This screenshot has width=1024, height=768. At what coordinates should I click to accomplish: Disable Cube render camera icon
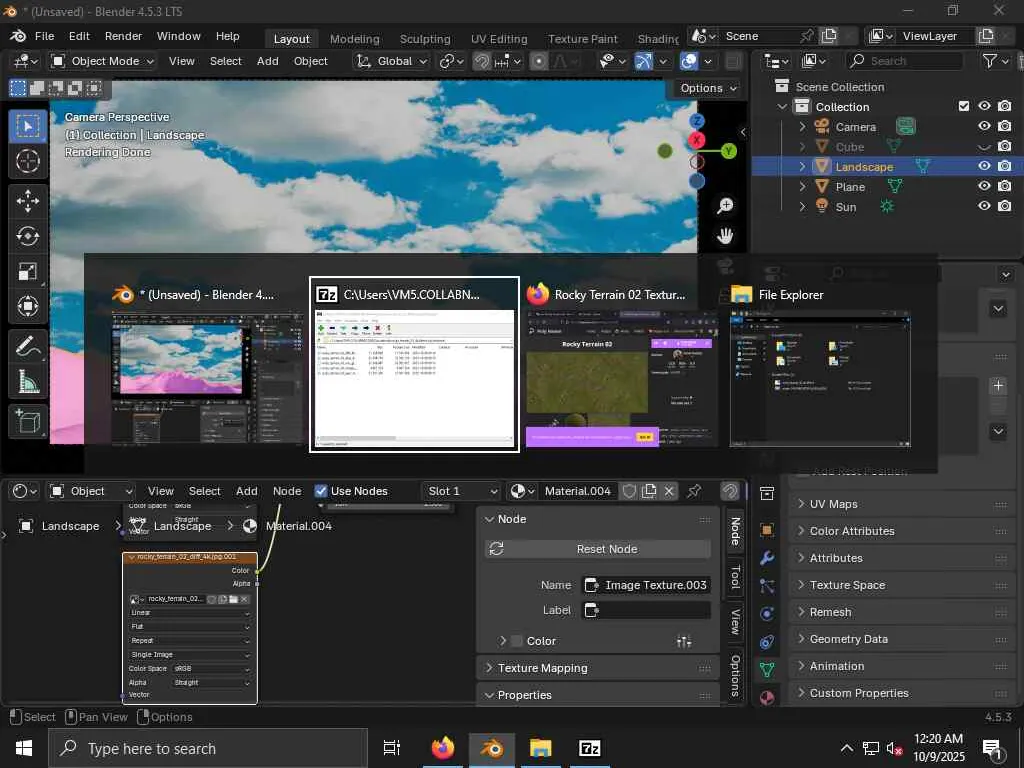1004,146
